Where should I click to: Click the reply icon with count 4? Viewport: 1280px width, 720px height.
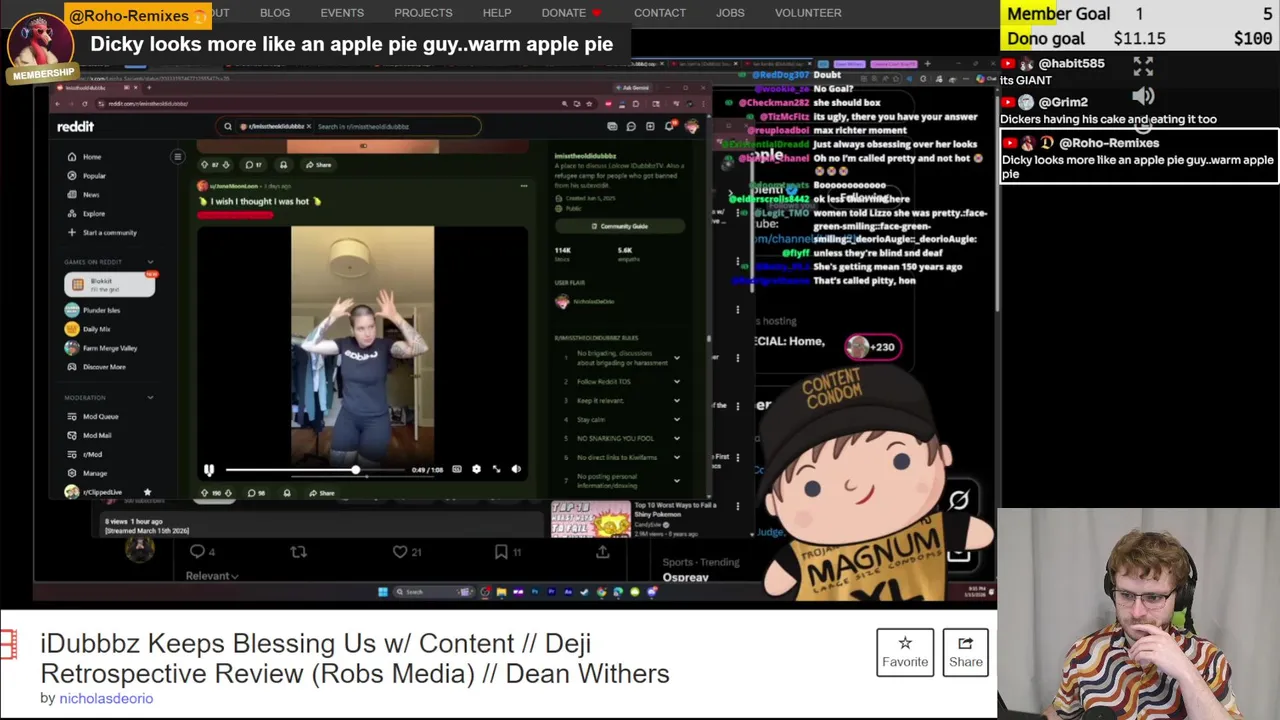click(202, 552)
